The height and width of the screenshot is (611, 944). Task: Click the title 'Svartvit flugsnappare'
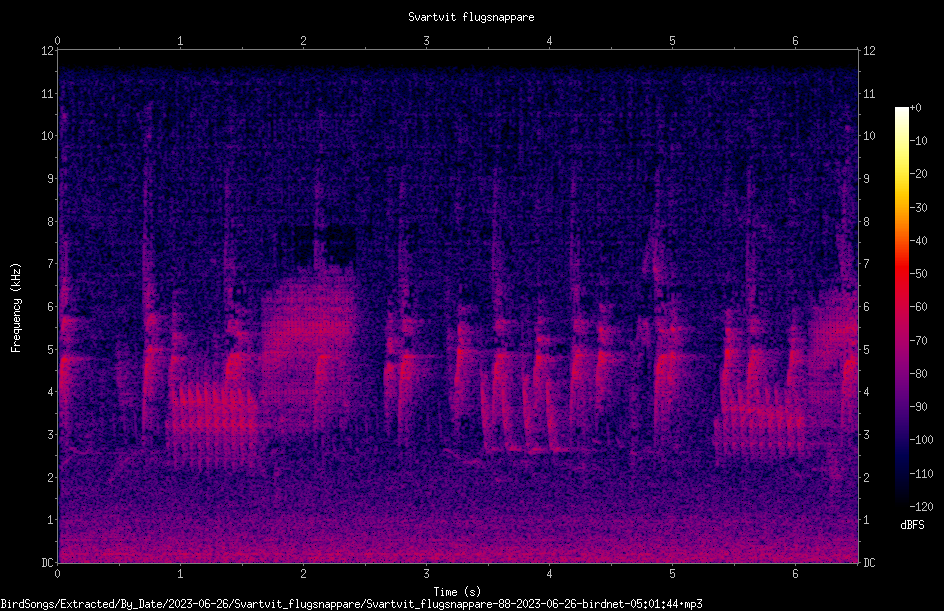pos(471,17)
